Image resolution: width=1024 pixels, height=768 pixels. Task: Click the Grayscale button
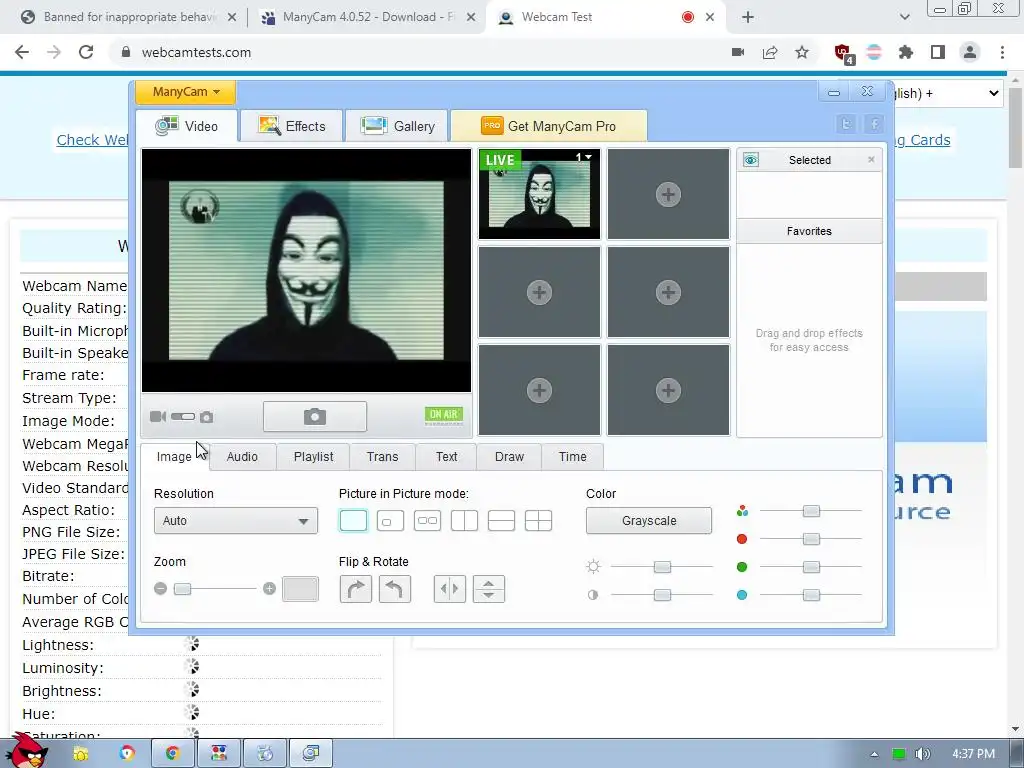click(x=649, y=520)
